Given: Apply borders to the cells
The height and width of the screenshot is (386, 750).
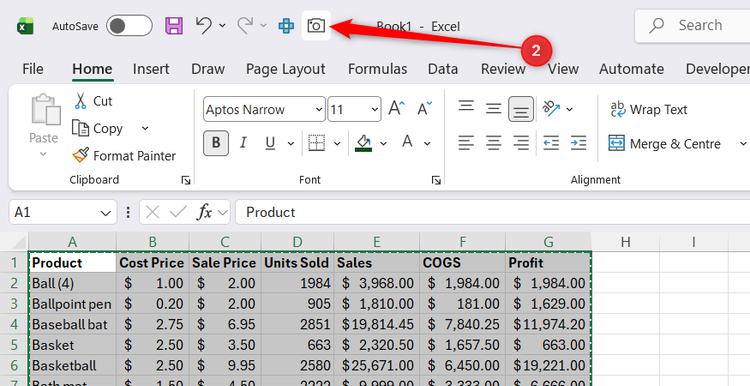Looking at the screenshot, I should [316, 143].
